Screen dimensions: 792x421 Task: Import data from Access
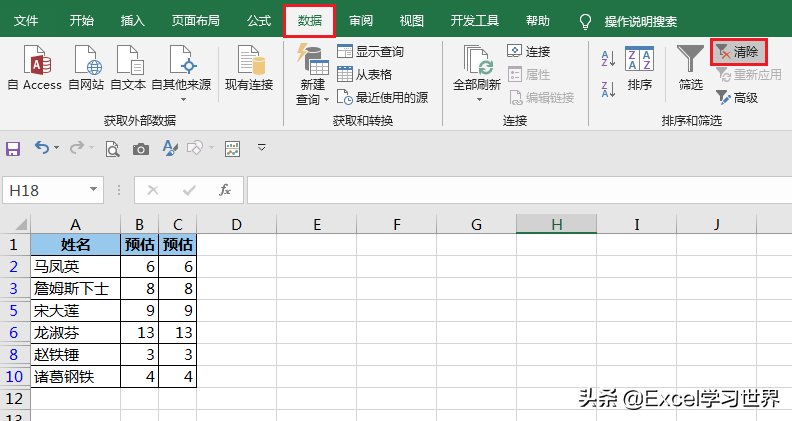(35, 67)
